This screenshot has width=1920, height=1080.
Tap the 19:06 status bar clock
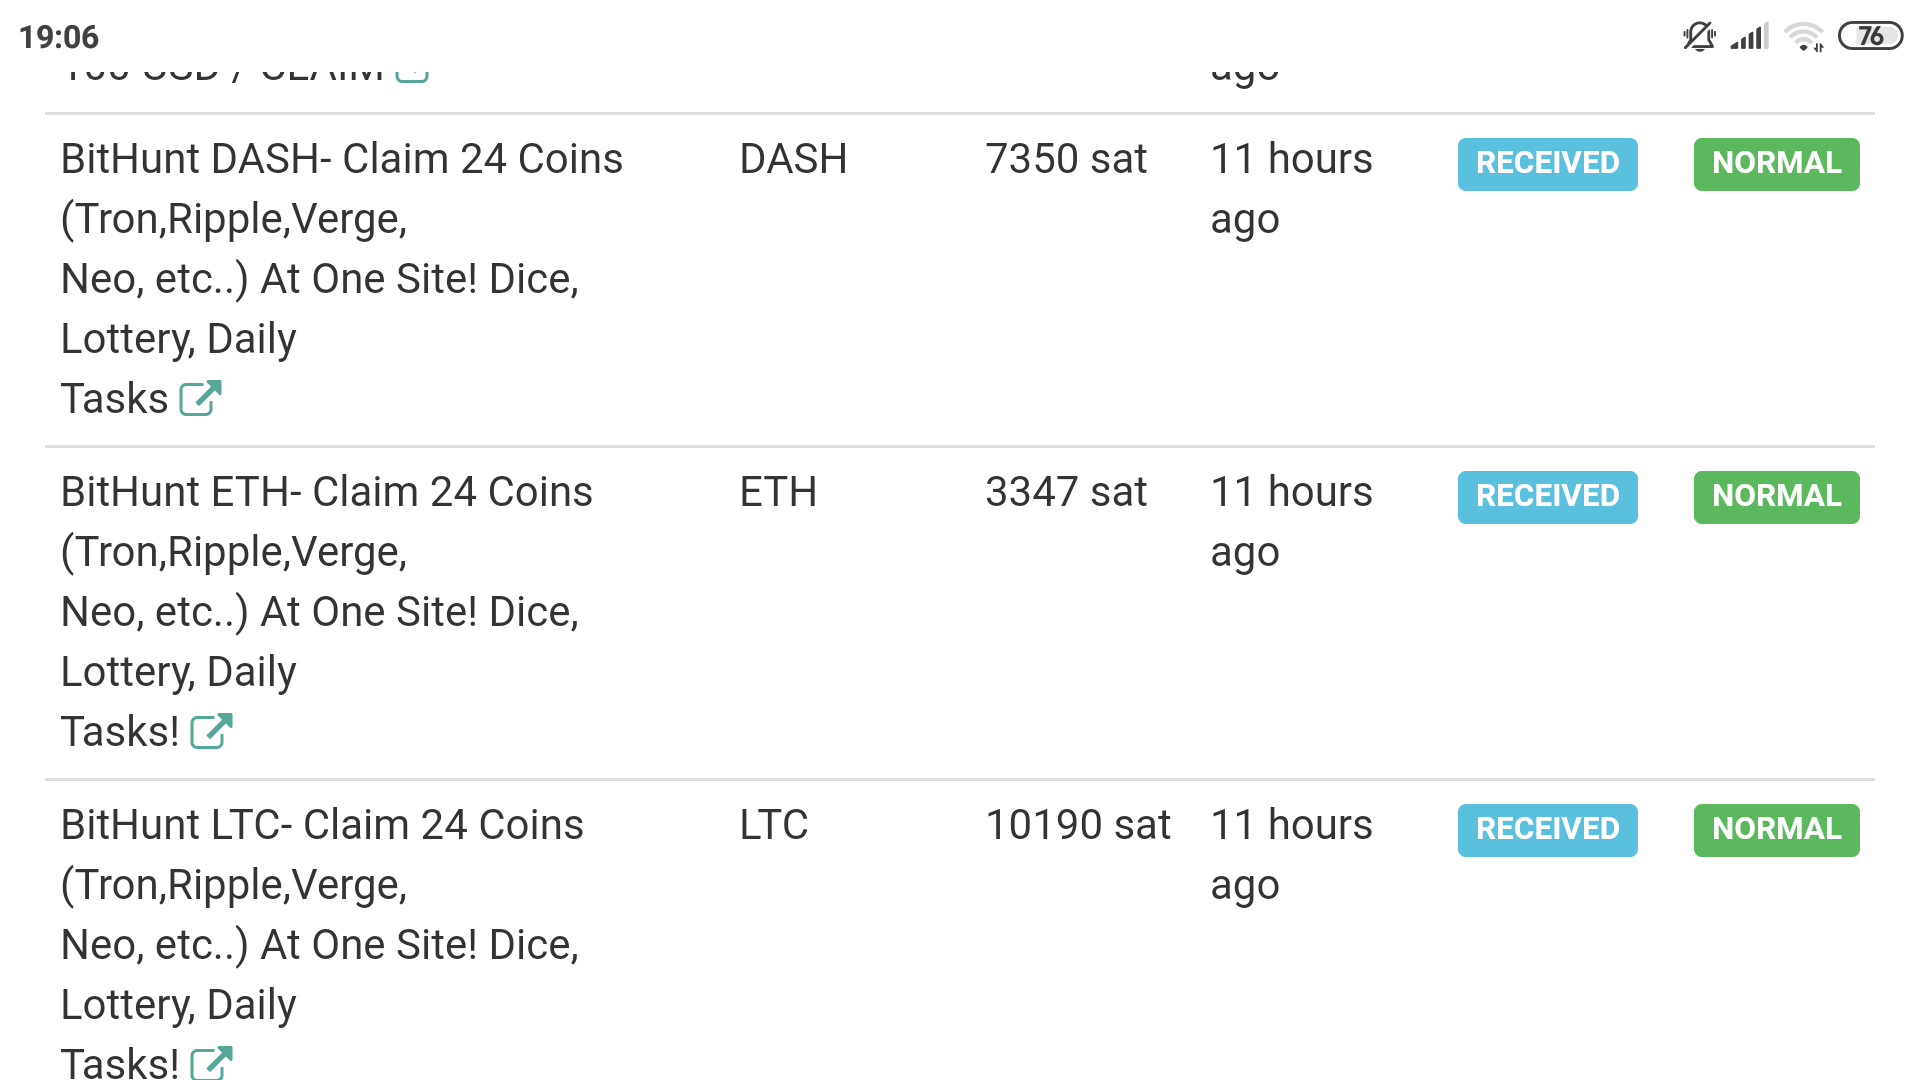59,37
